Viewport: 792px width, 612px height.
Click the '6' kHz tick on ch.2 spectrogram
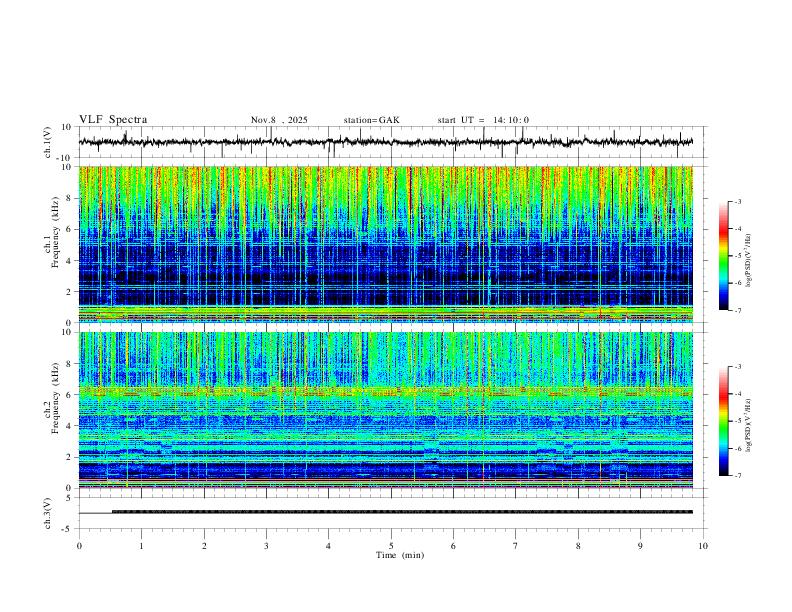(70, 395)
